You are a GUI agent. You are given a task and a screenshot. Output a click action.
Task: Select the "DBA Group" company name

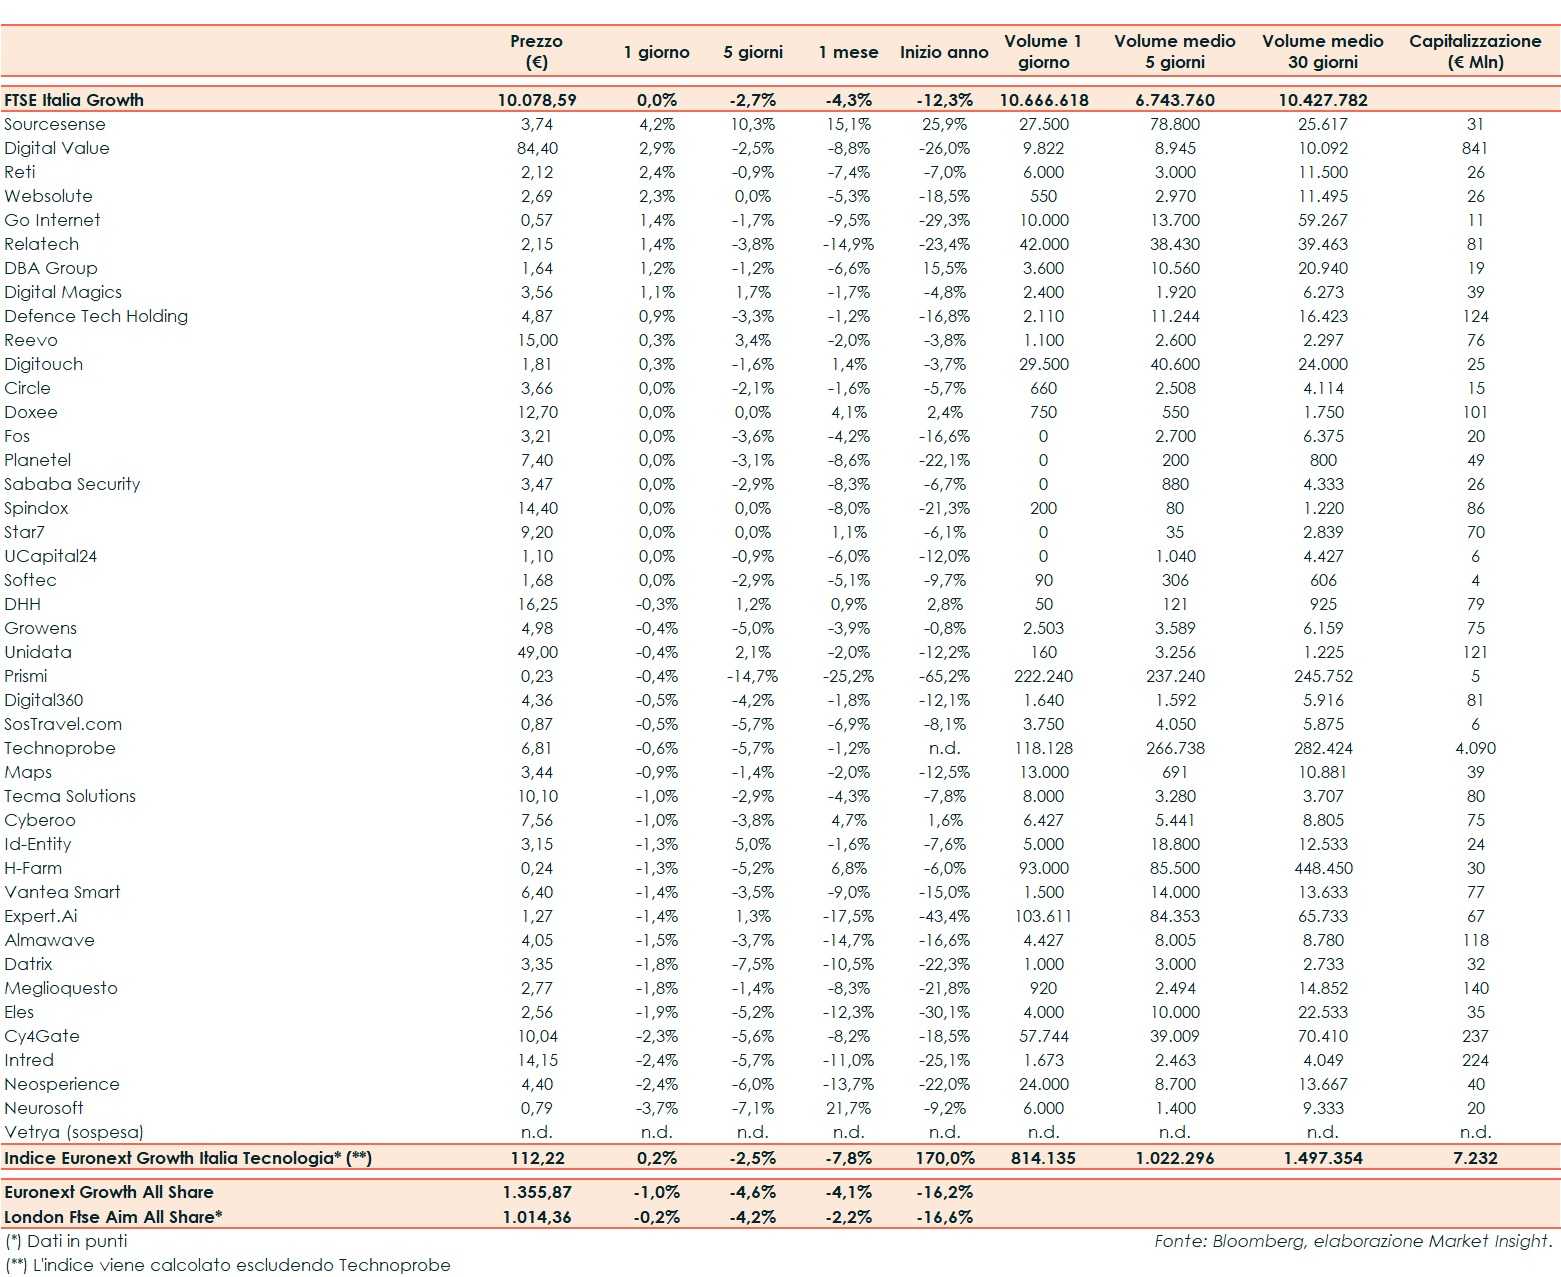[x=51, y=268]
